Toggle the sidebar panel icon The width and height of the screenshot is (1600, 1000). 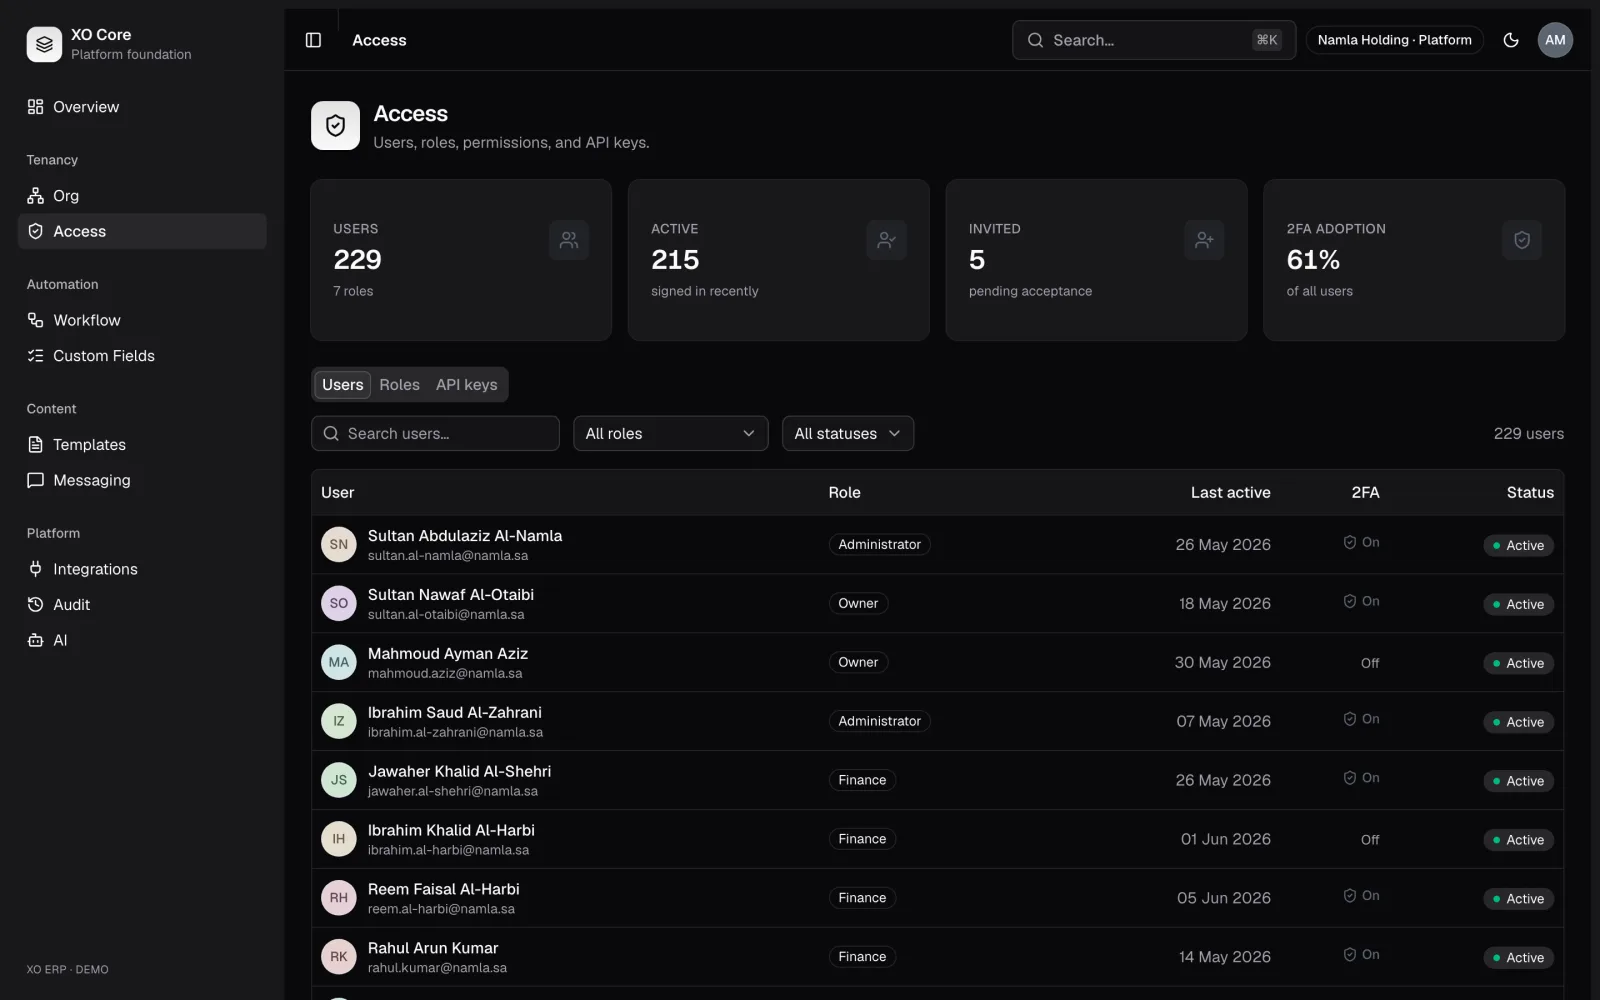coord(313,40)
